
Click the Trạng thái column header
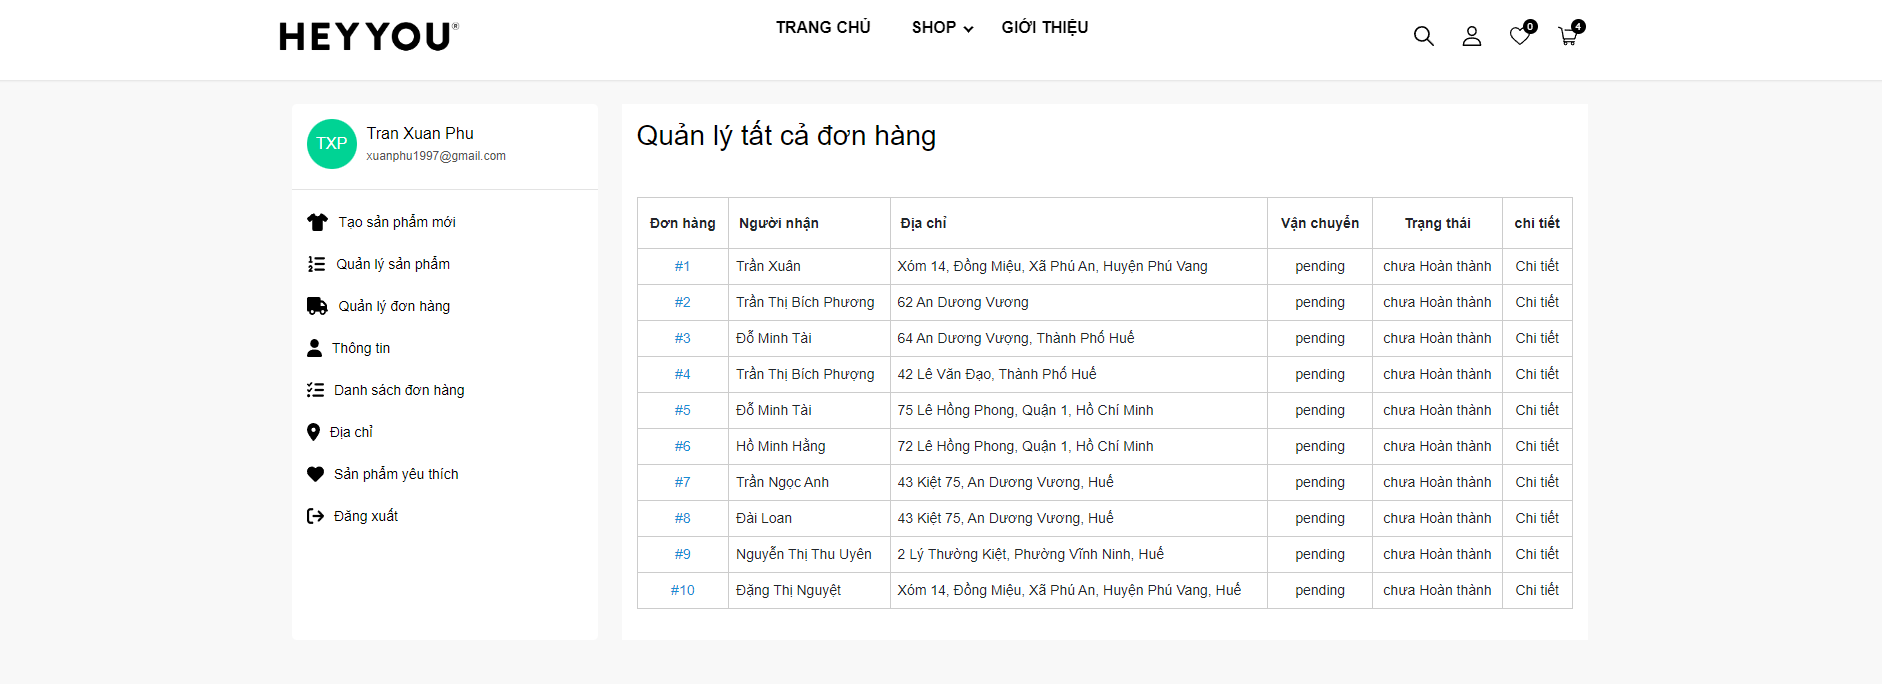1437,223
